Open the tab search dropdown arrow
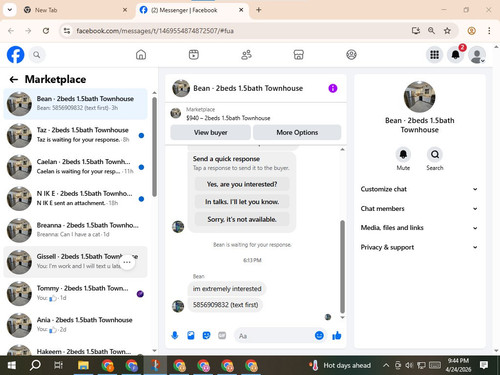This screenshot has width=500, height=375. pos(10,10)
